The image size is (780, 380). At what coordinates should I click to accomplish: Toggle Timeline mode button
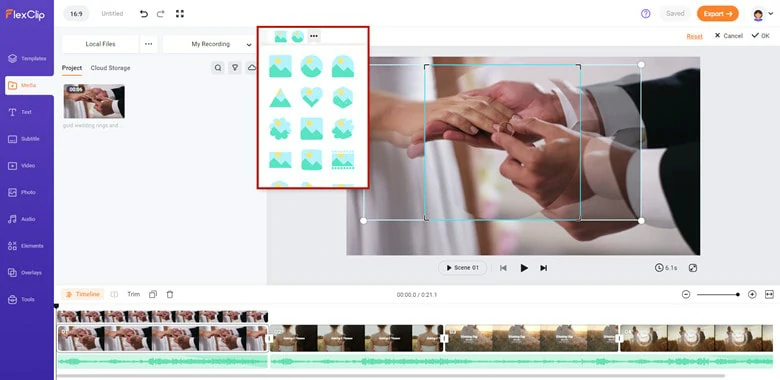click(83, 294)
